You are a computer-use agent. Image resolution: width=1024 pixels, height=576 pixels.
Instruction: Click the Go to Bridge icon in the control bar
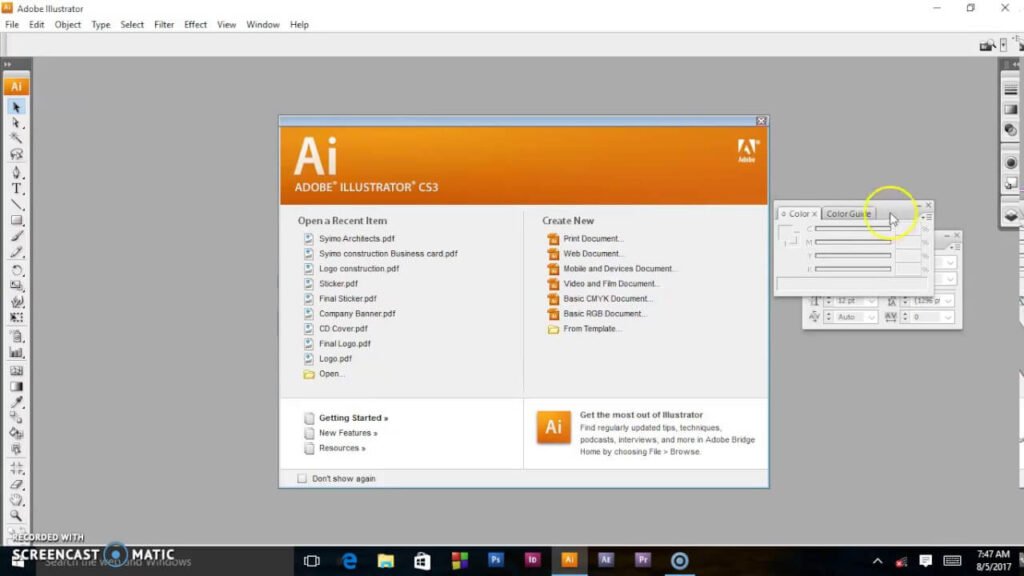(987, 45)
